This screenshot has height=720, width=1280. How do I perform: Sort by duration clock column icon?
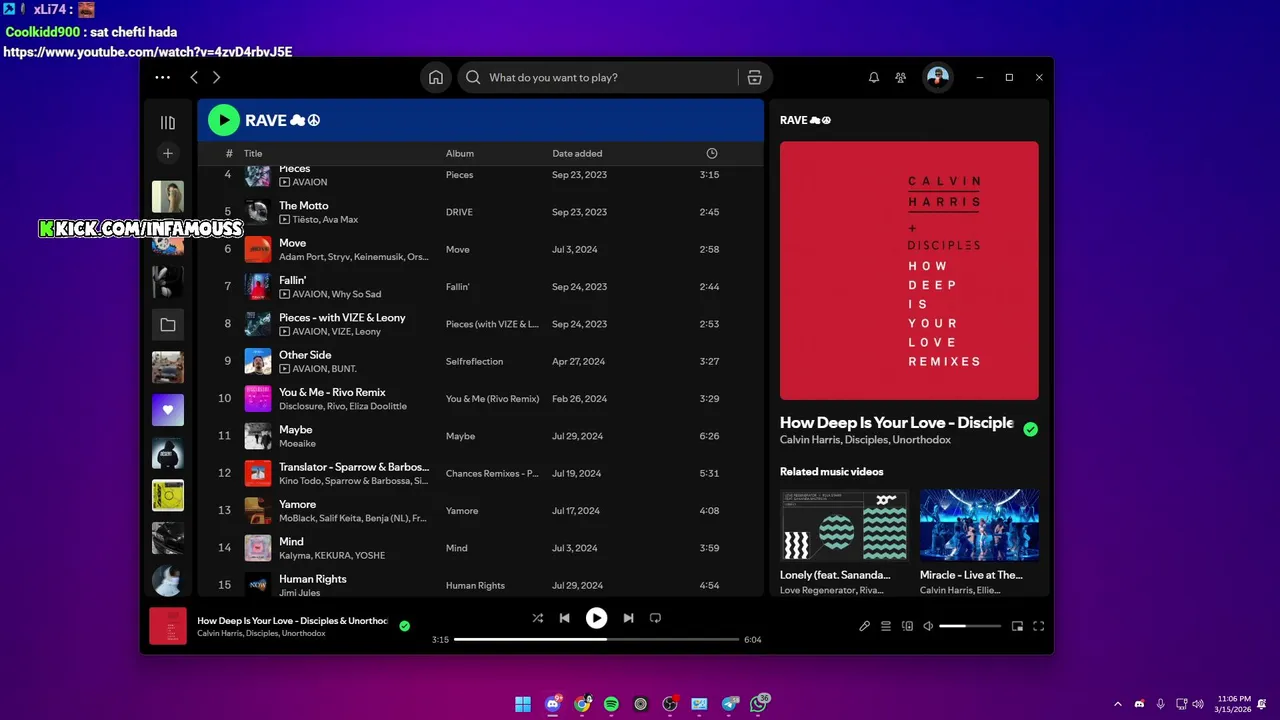coord(712,153)
